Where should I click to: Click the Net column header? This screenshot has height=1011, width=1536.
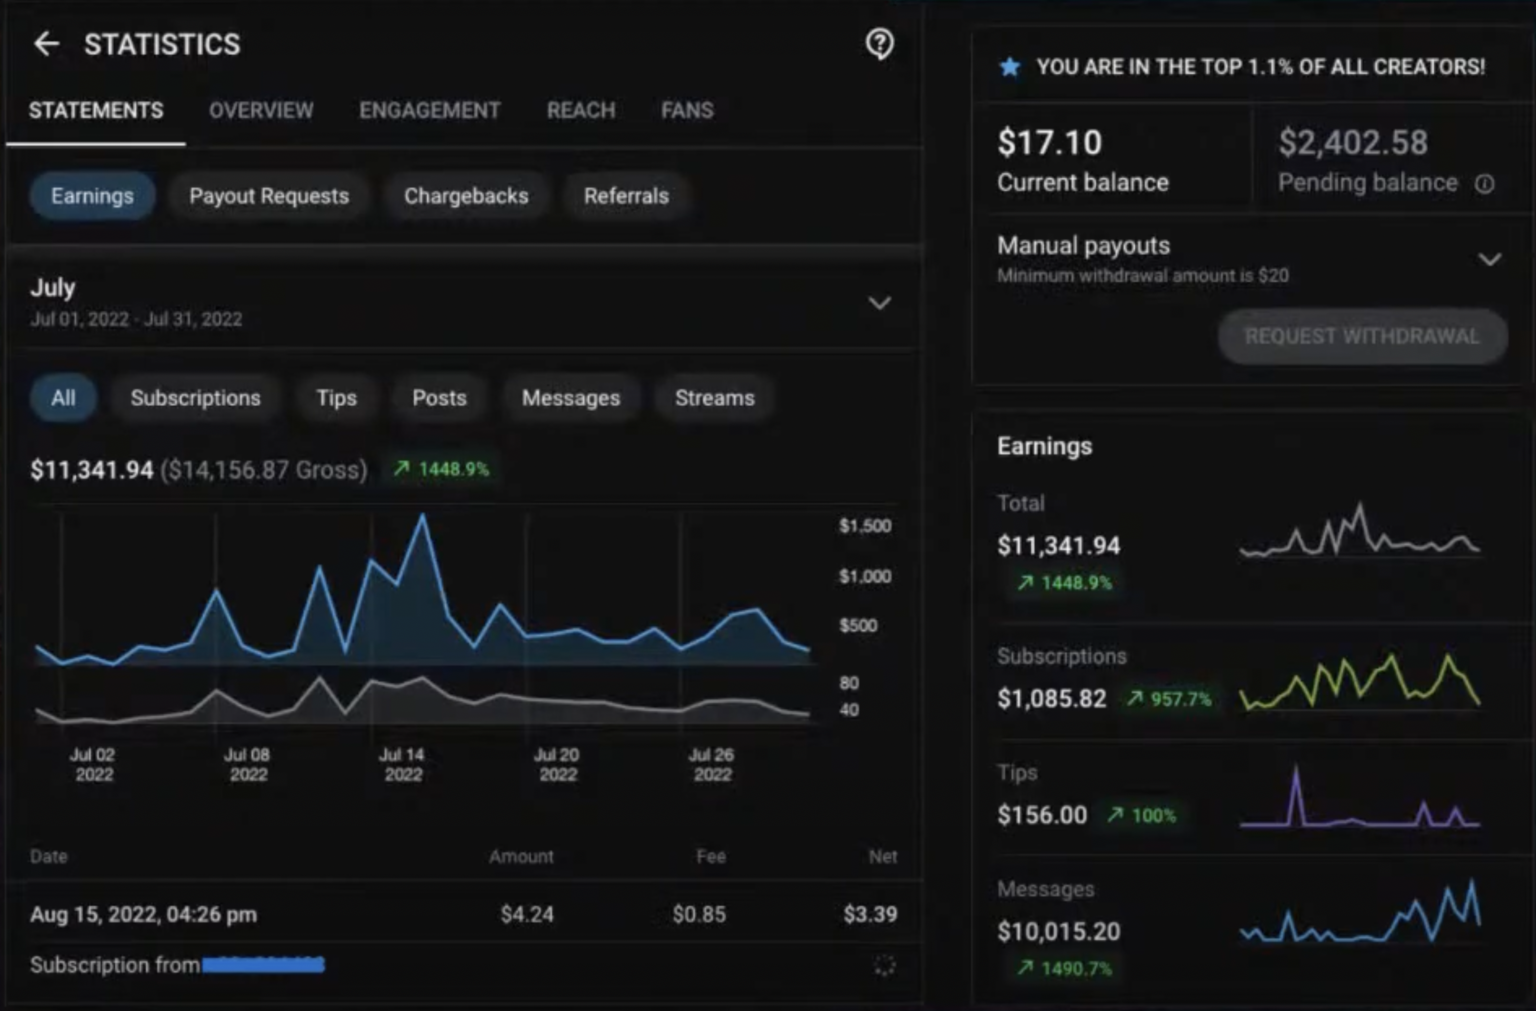pos(883,856)
